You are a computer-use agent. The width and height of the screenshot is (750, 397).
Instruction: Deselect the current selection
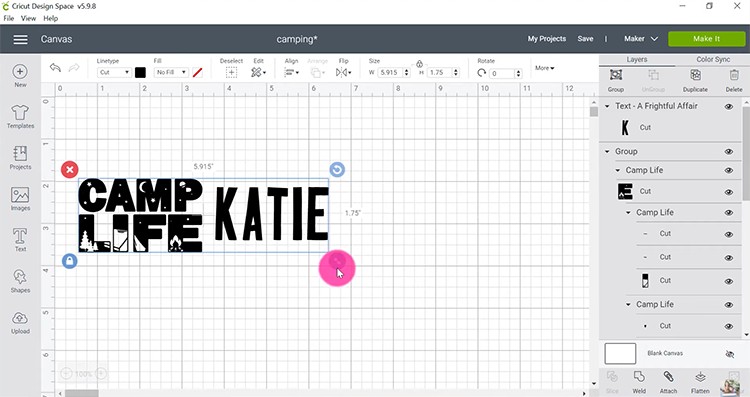[231, 72]
